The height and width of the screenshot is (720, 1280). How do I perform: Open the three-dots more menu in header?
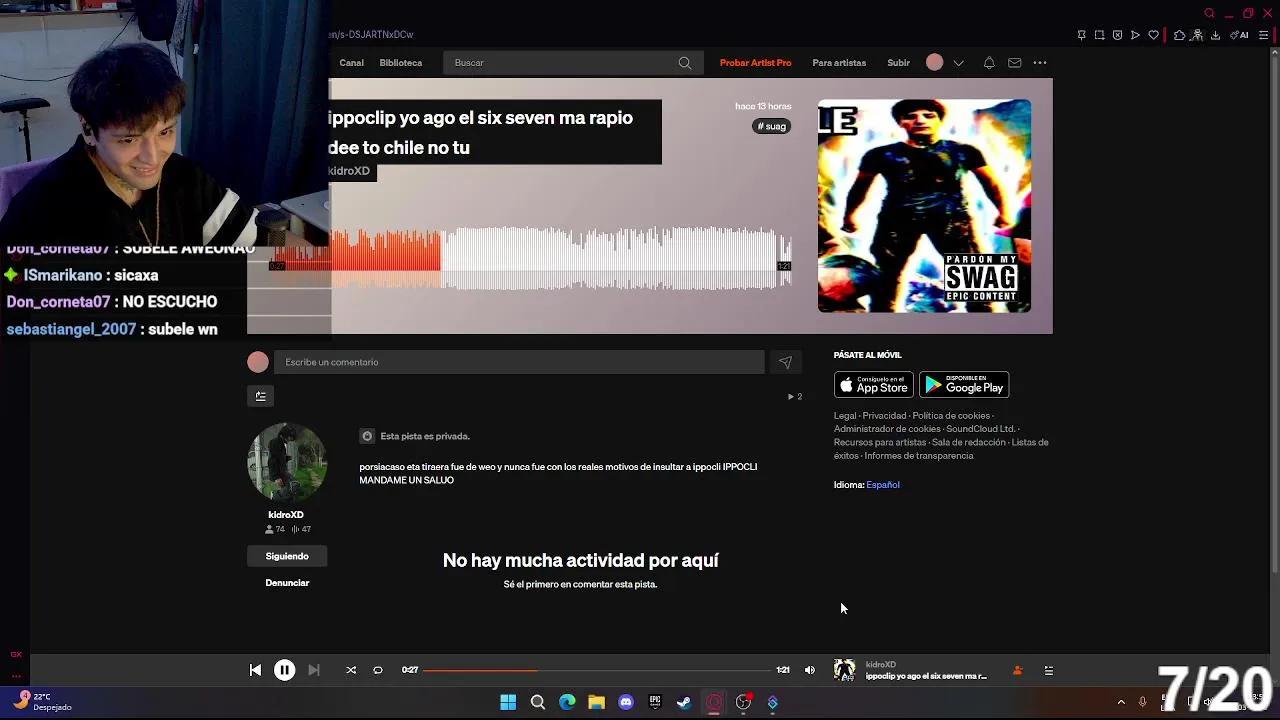click(1040, 63)
